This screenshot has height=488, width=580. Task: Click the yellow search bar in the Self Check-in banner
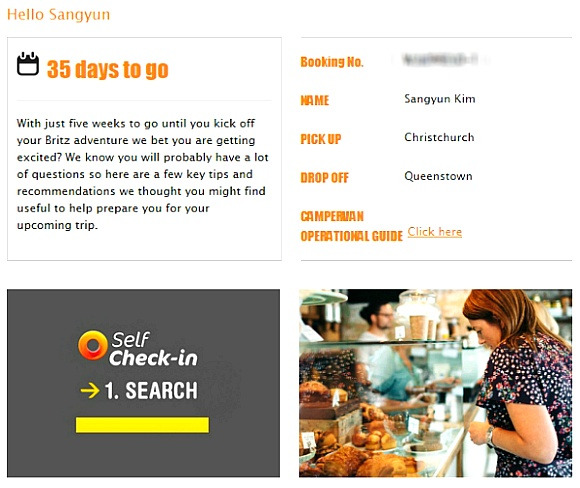pos(142,425)
